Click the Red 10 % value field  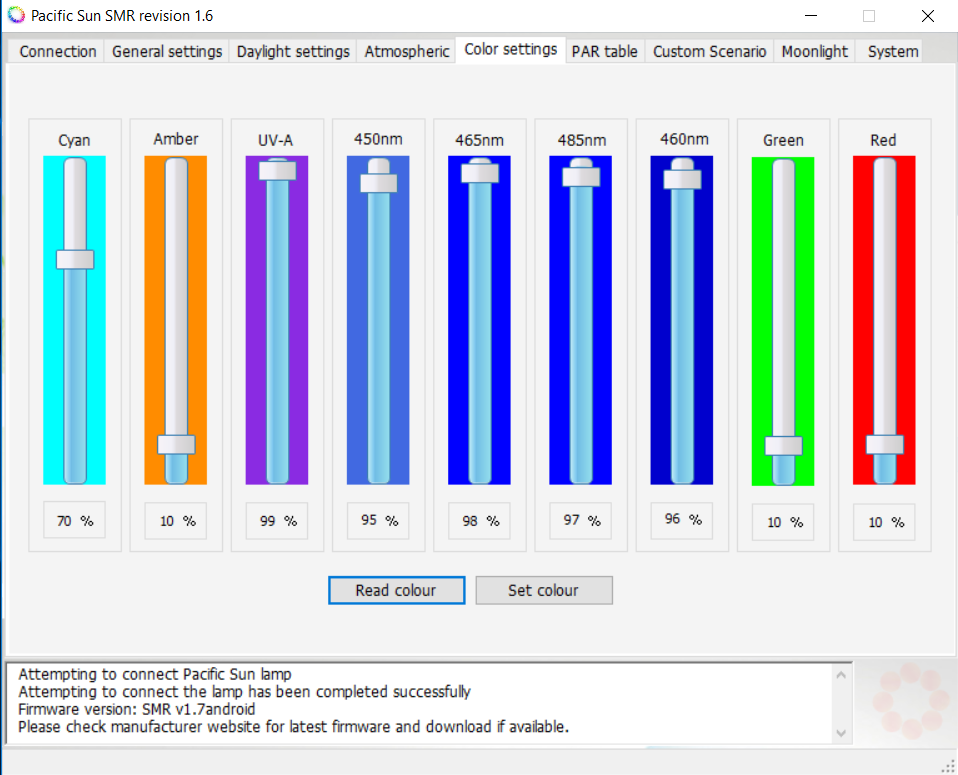tap(884, 523)
